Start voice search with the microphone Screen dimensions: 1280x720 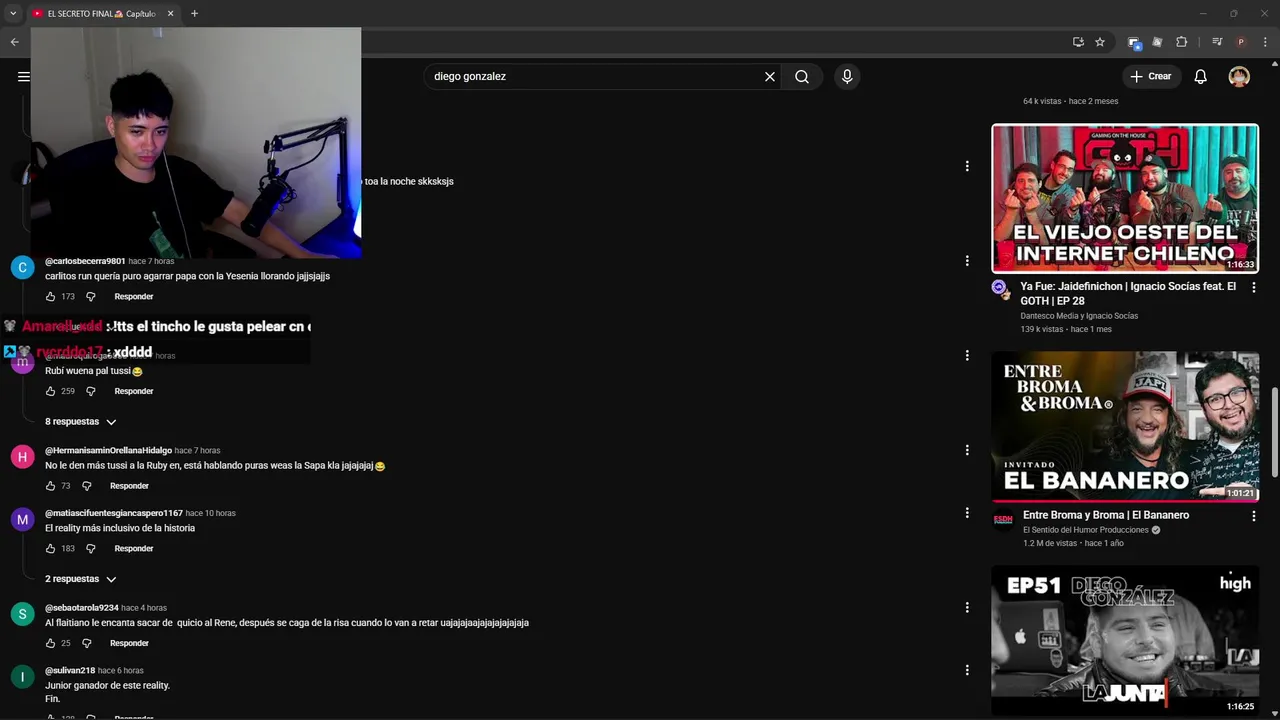[x=847, y=76]
